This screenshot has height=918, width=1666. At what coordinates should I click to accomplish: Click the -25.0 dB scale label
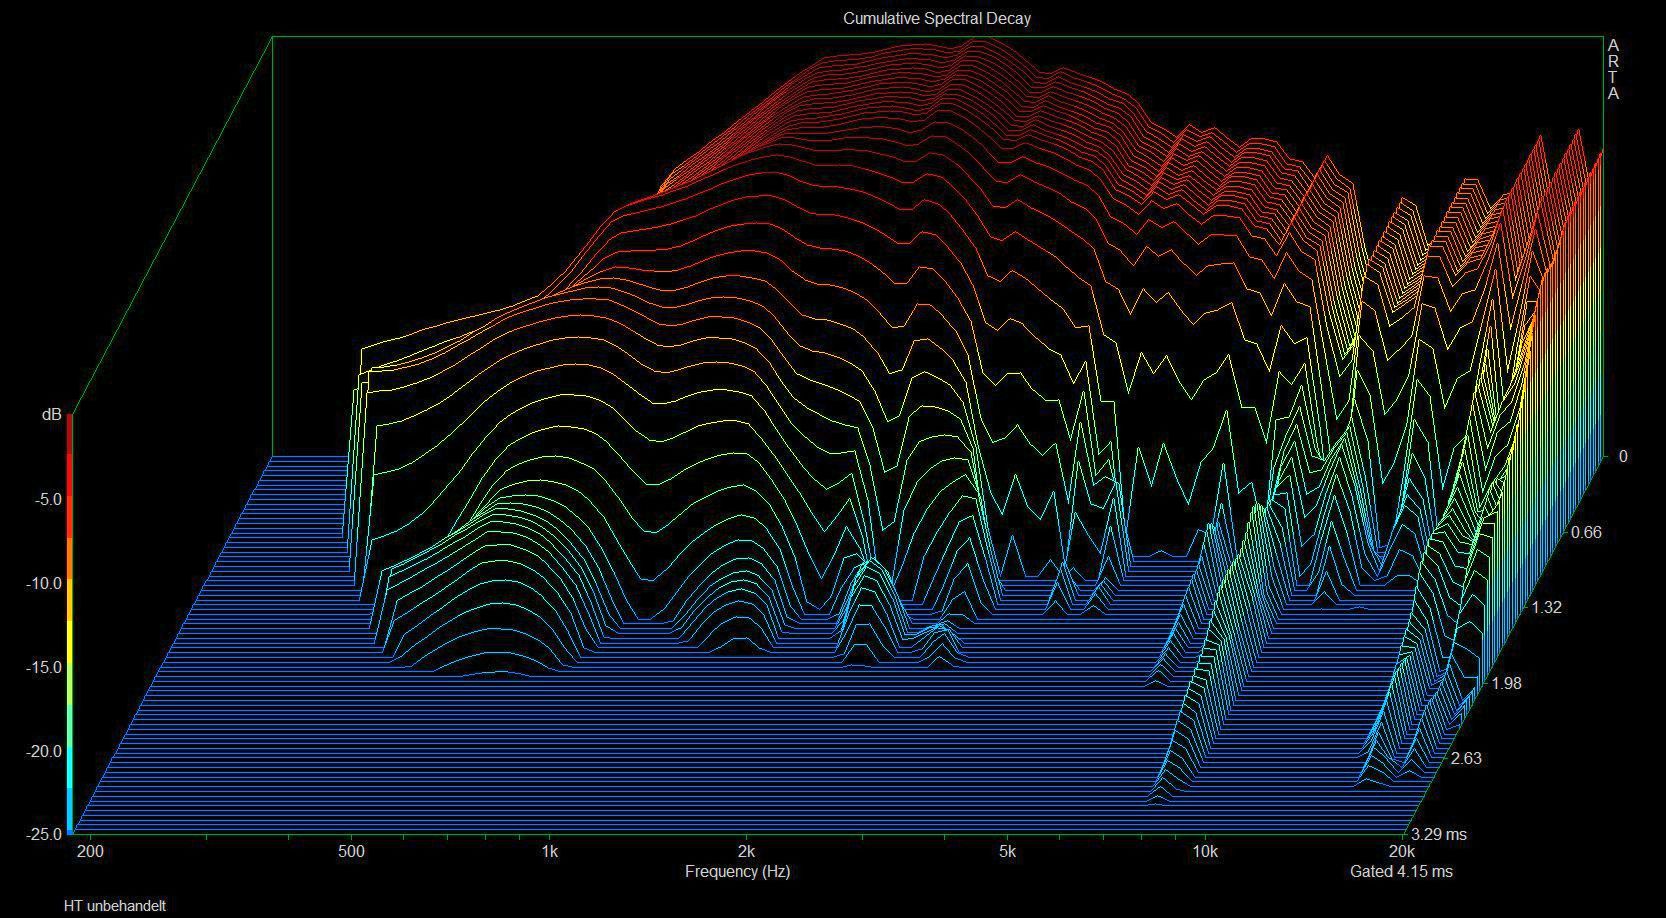[x=43, y=834]
